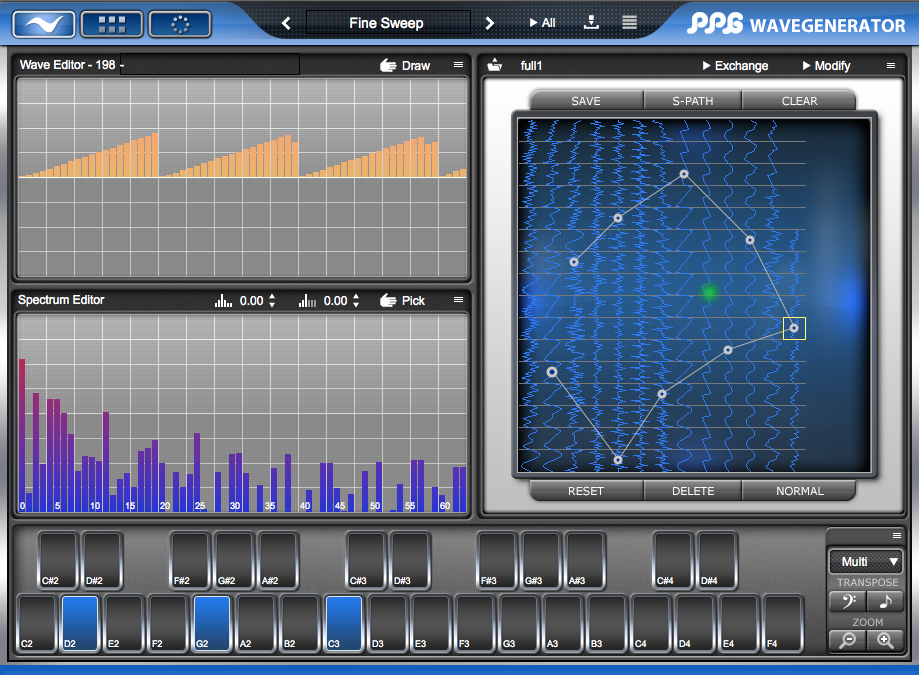Click the import icon next to the All selector
The height and width of the screenshot is (675, 919).
pos(590,22)
